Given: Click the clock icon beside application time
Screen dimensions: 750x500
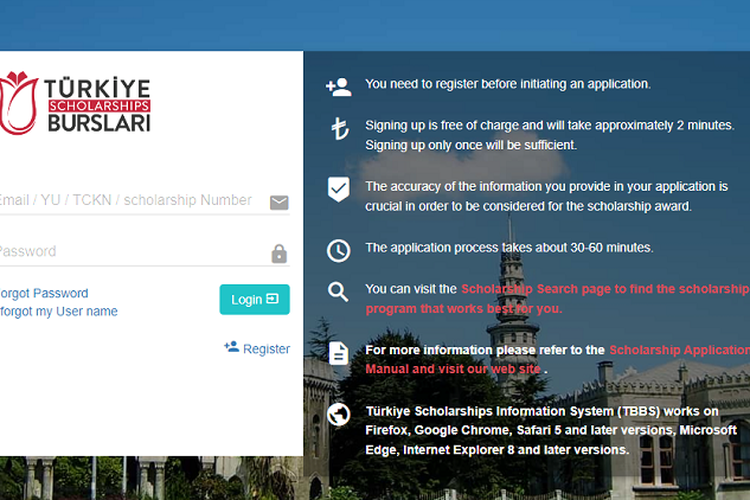Looking at the screenshot, I should coord(338,250).
